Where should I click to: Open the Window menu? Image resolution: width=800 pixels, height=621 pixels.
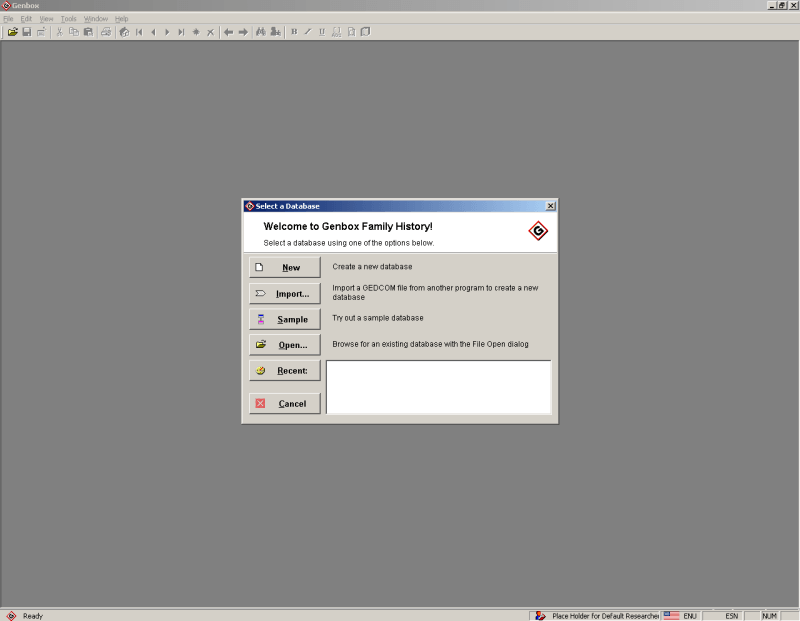click(96, 18)
